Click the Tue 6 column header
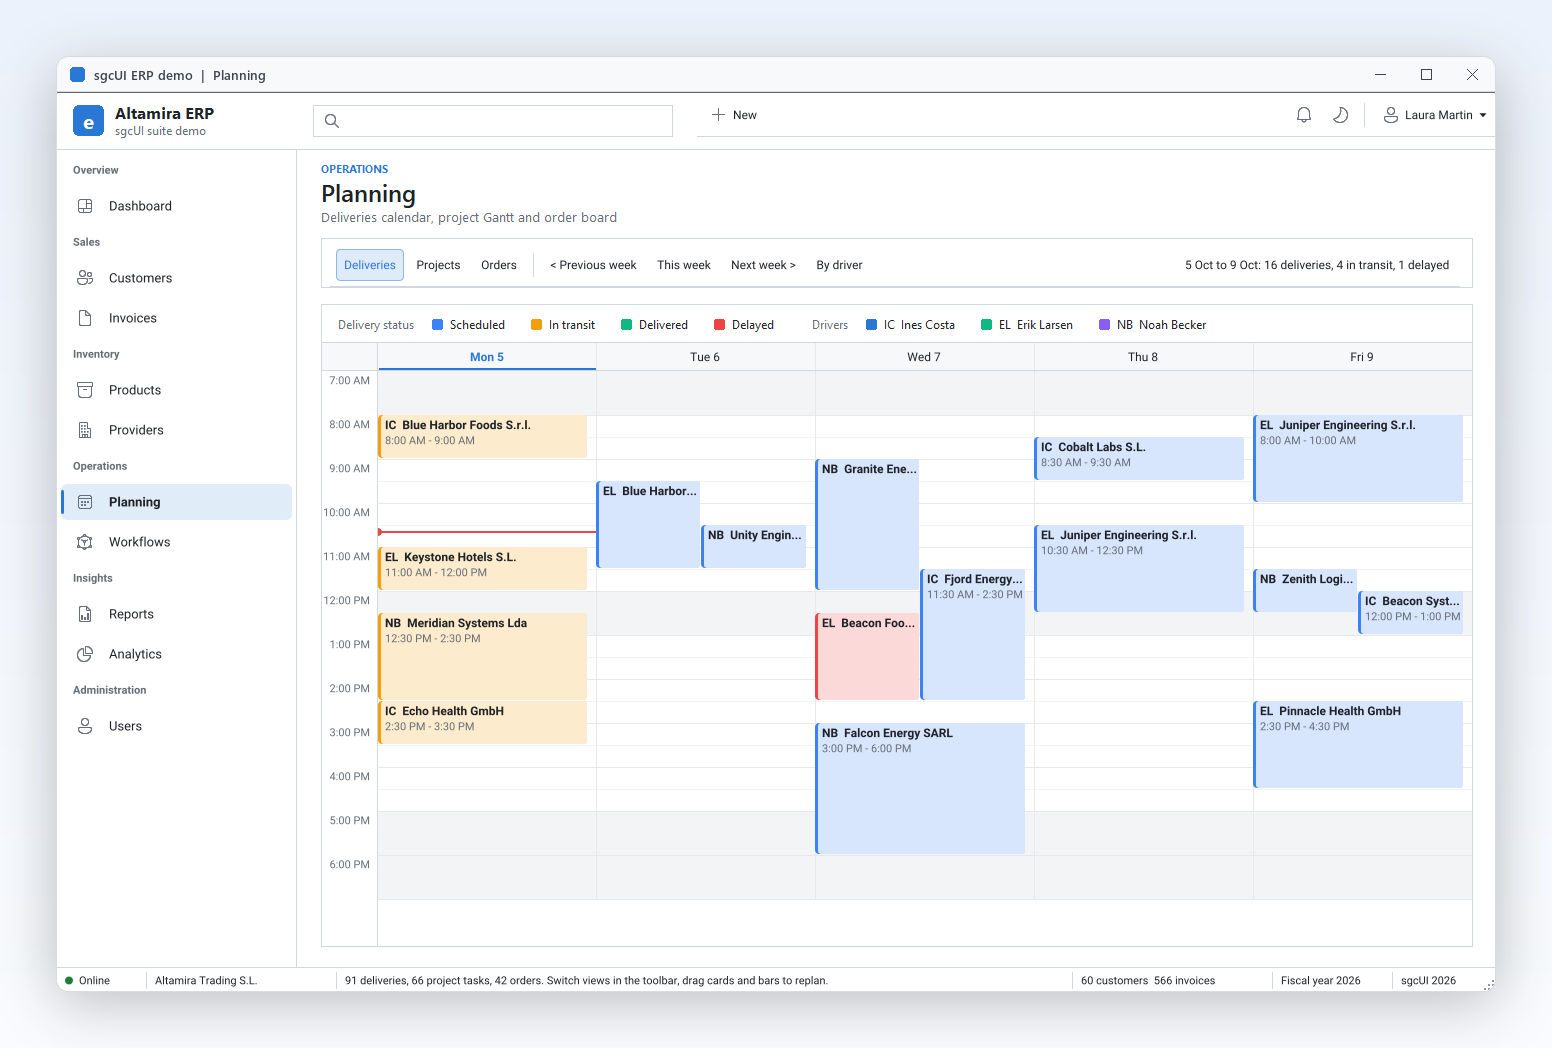This screenshot has height=1048, width=1552. pyautogui.click(x=705, y=357)
